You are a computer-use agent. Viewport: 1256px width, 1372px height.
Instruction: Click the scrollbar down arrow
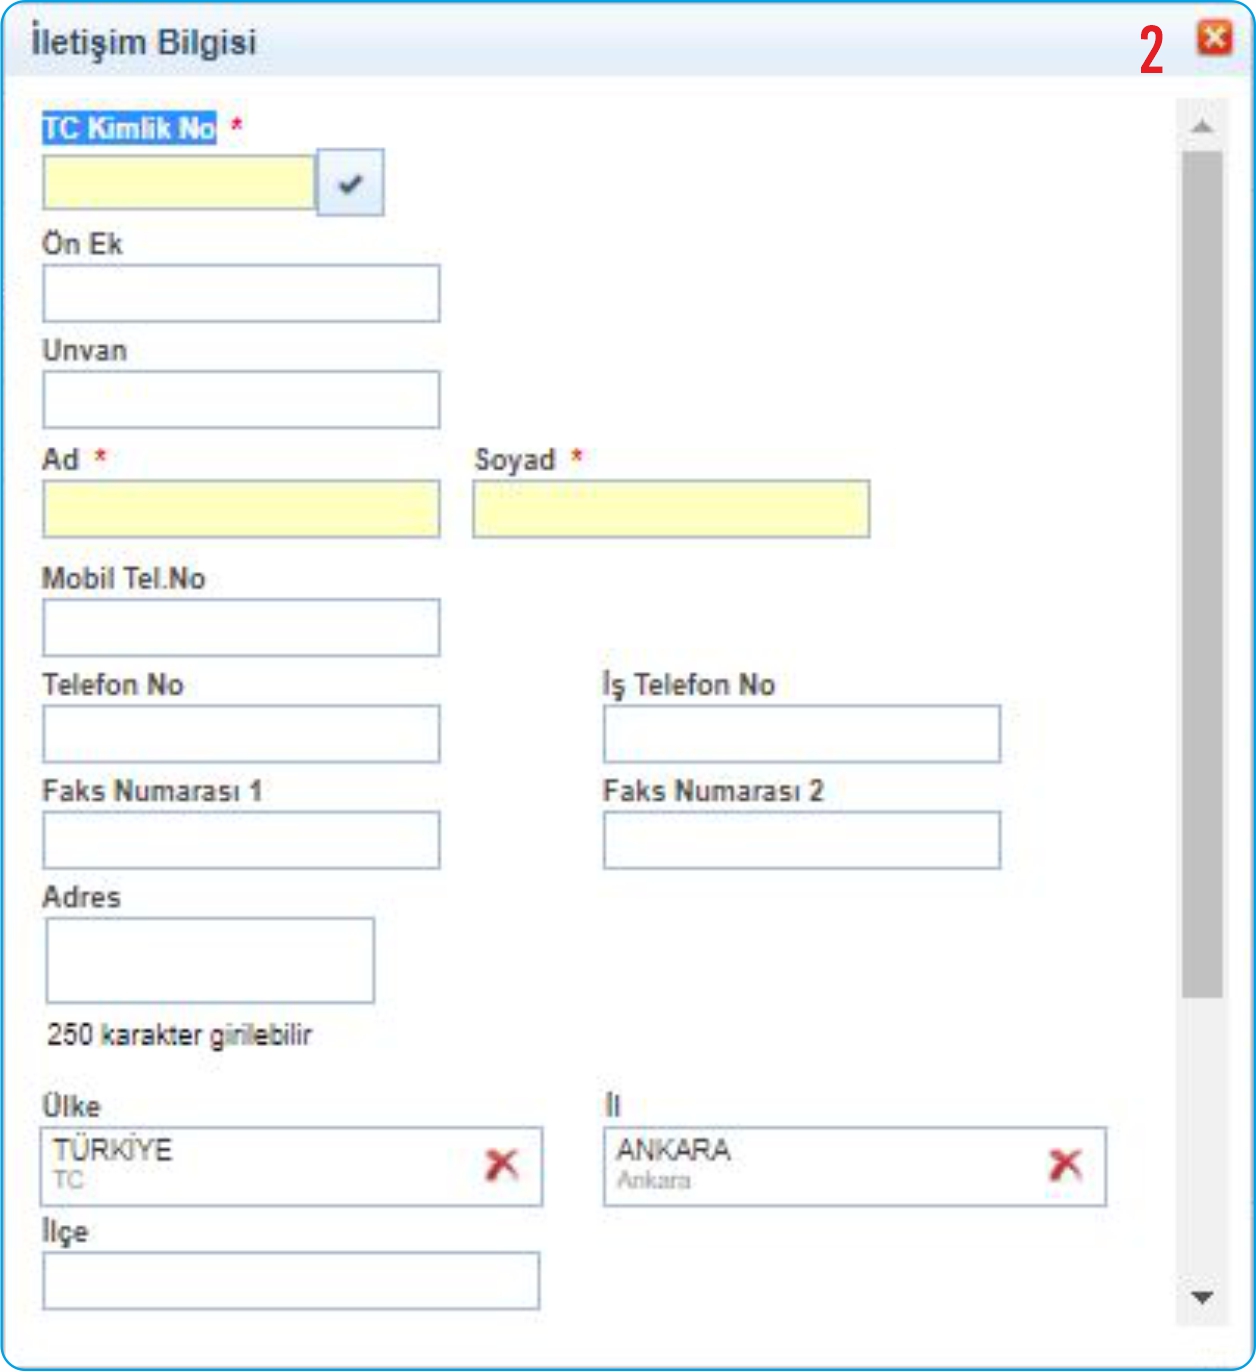pyautogui.click(x=1202, y=1298)
